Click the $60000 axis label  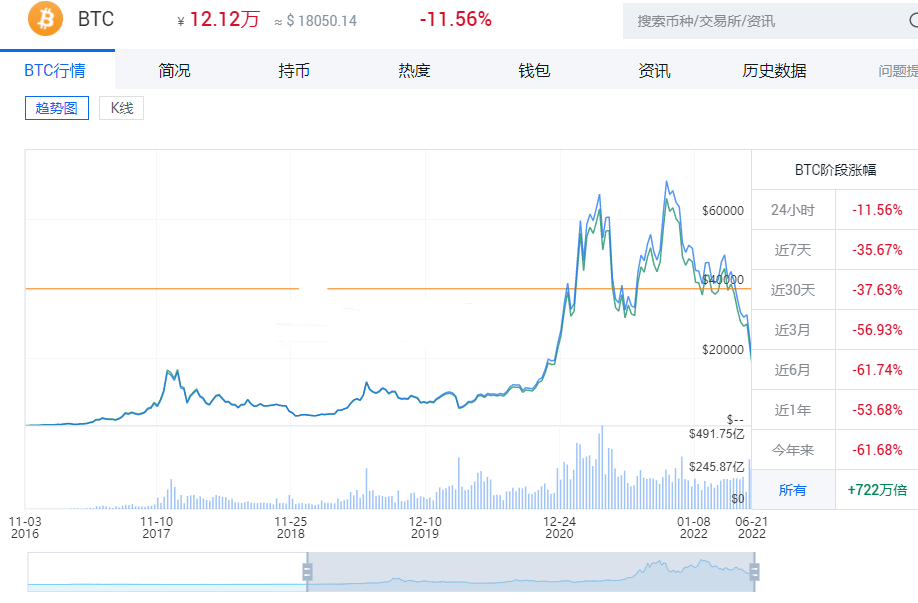point(723,211)
